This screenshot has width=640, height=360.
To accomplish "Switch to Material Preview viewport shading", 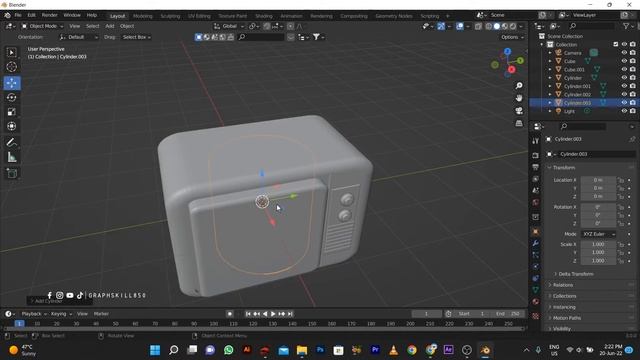I will (x=504, y=26).
